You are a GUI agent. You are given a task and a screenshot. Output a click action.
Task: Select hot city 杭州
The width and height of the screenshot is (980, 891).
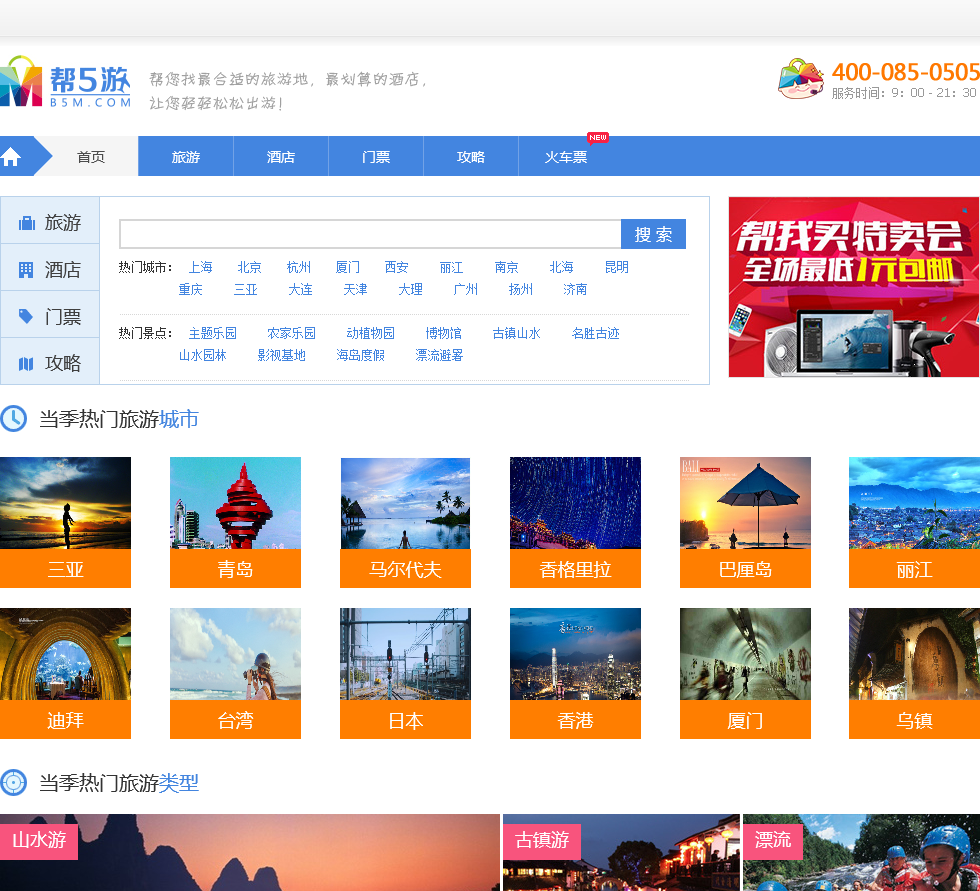[299, 267]
